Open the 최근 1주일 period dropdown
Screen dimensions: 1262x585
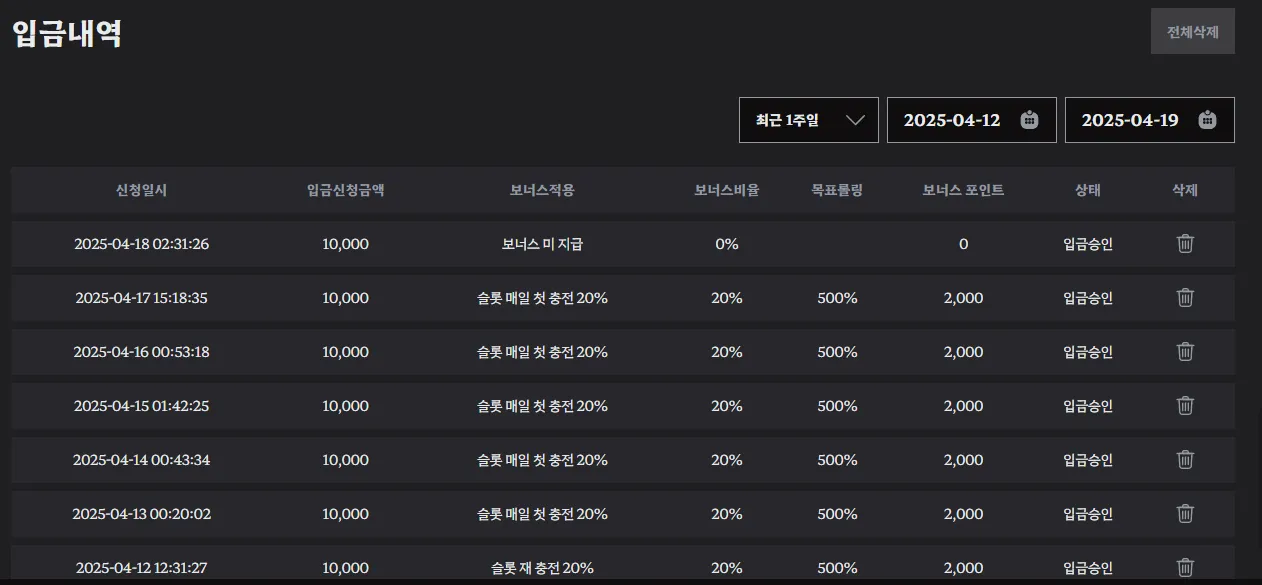(809, 120)
